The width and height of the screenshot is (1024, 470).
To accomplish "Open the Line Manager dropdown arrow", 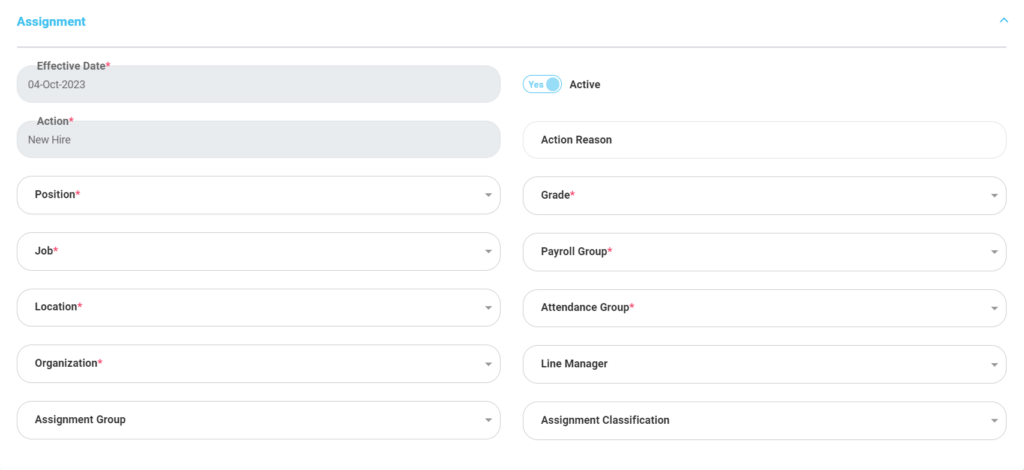I will coord(994,364).
